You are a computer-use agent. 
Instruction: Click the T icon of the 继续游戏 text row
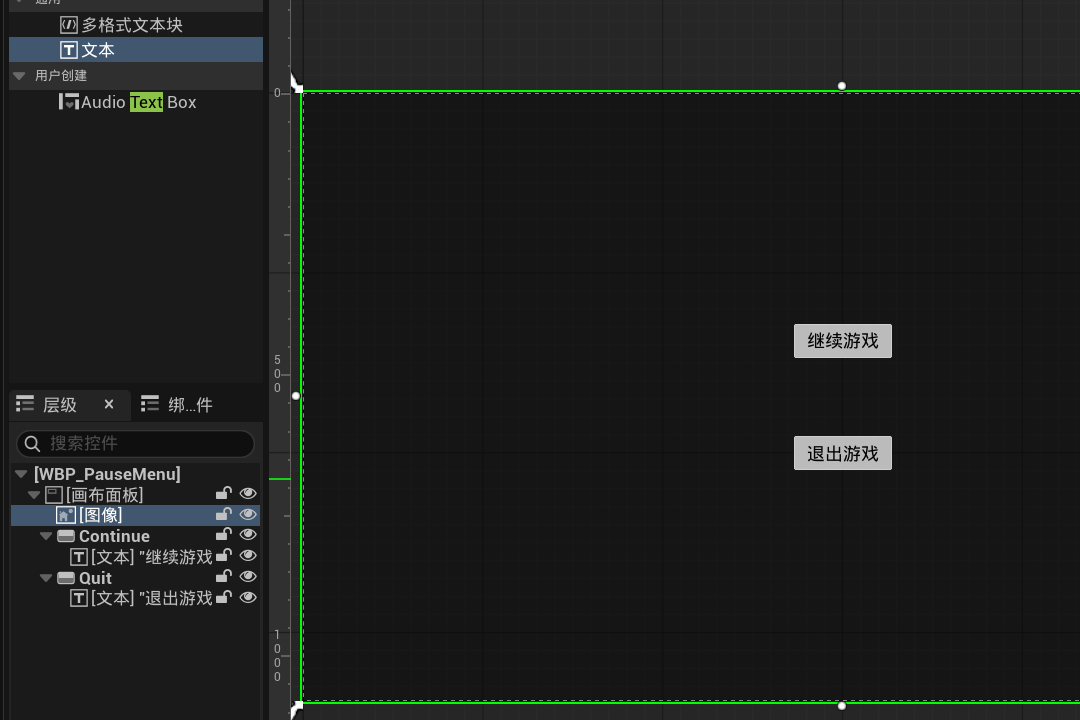point(79,557)
